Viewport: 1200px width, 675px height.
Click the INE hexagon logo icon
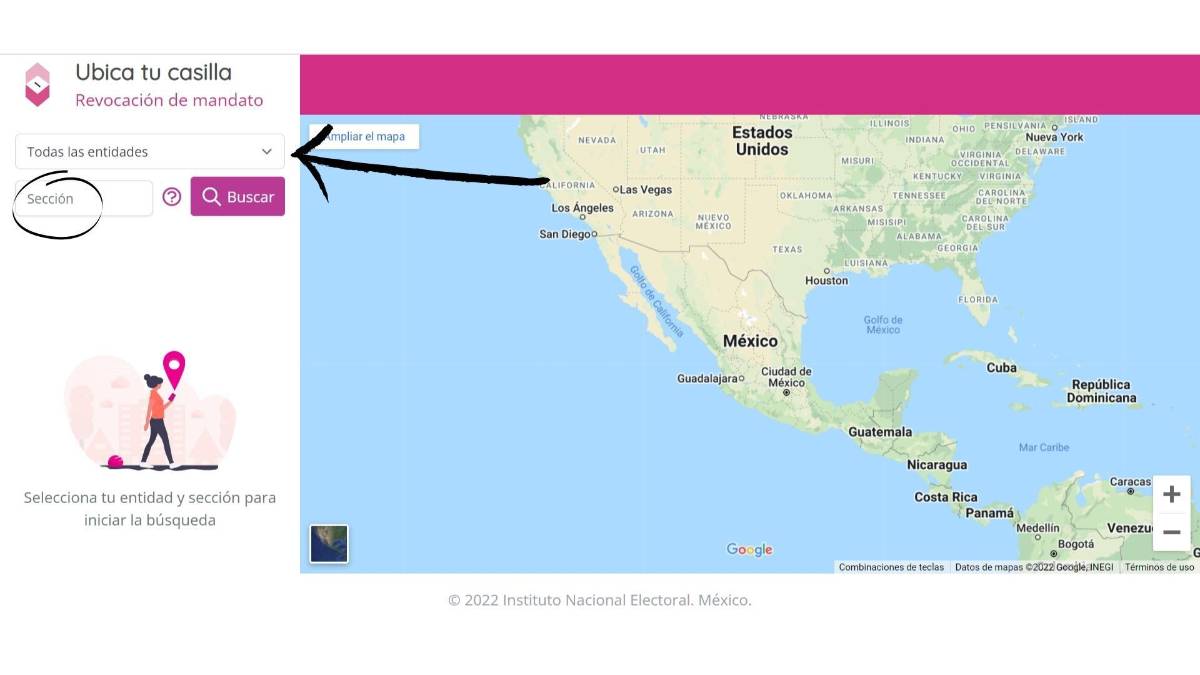pos(37,85)
